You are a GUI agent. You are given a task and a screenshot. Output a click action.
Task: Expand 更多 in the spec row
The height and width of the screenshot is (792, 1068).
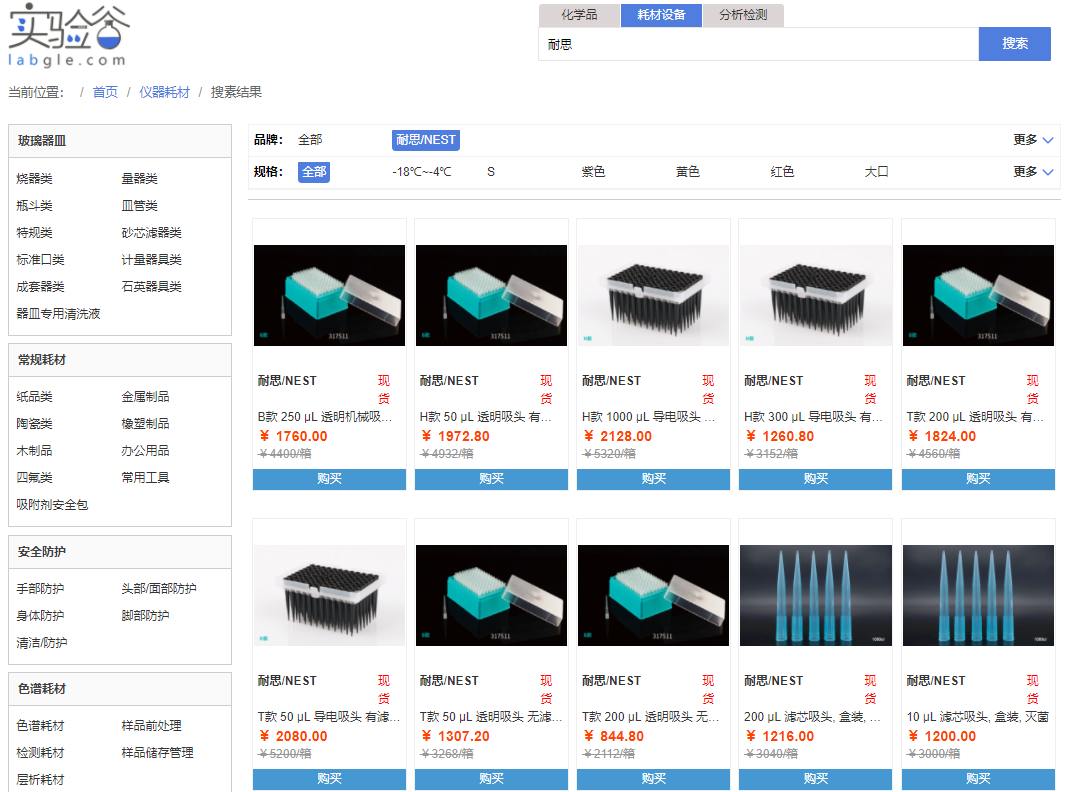coord(1033,172)
